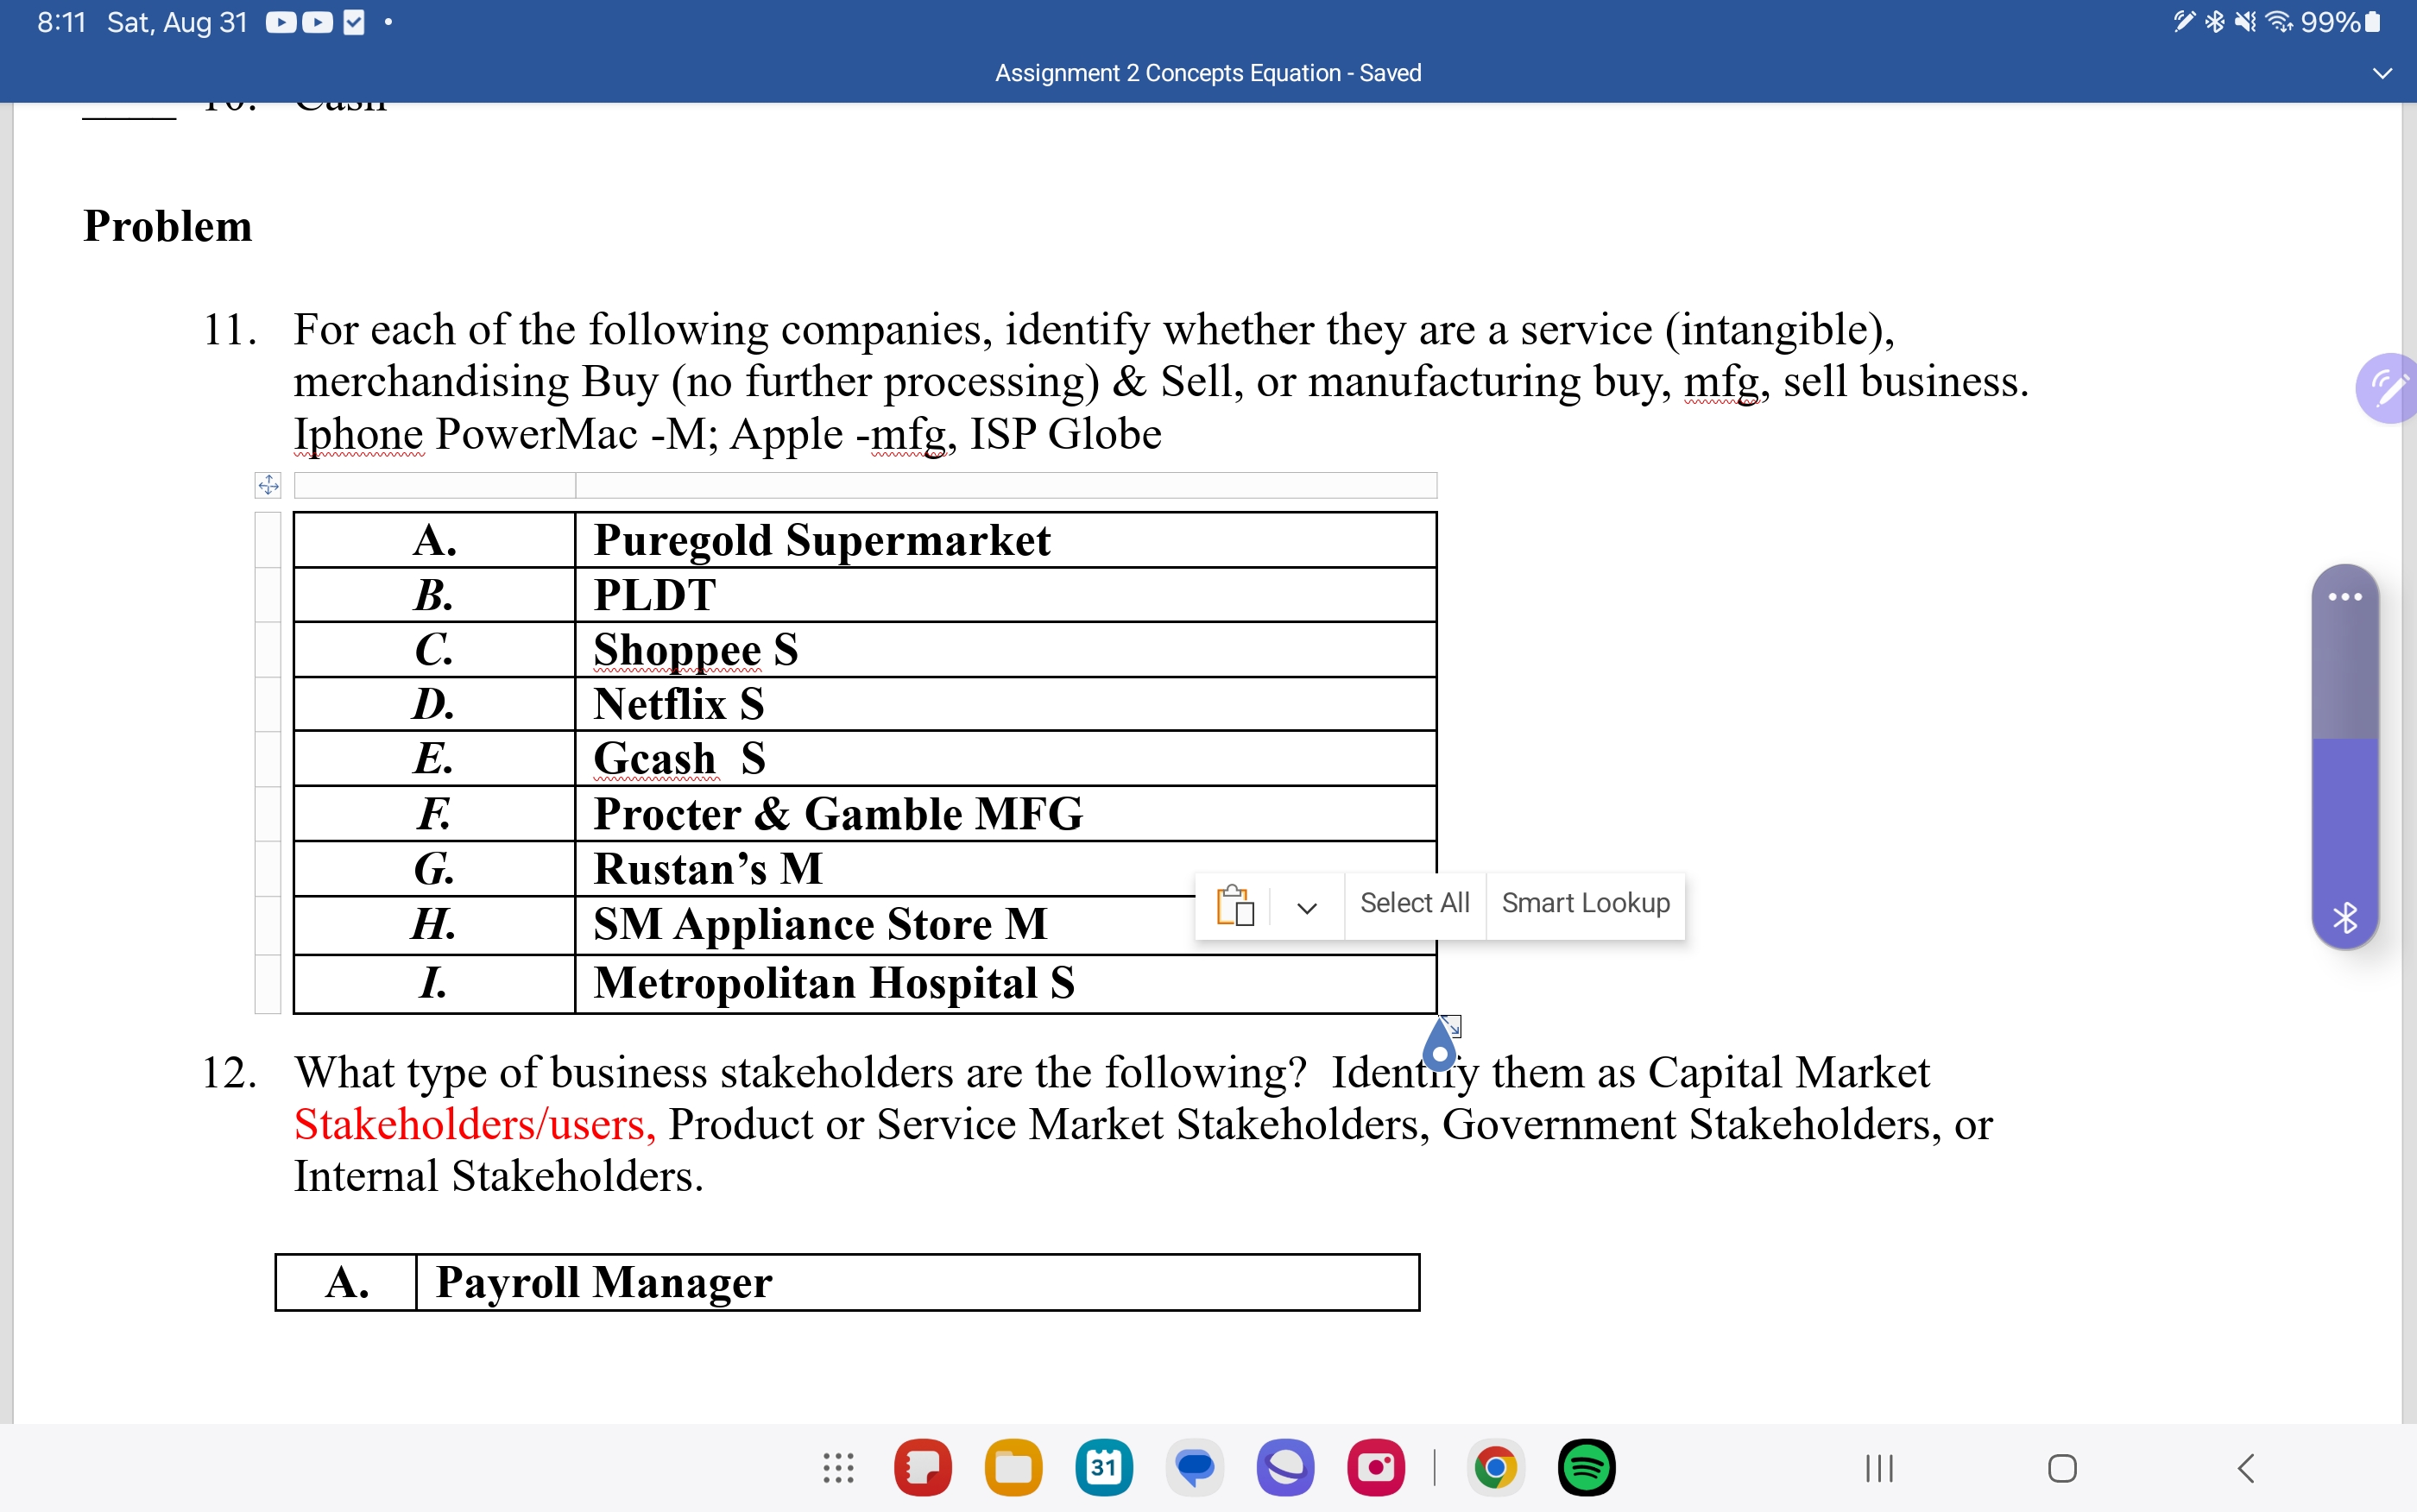
Task: Tap the checkmark notification icon
Action: click(354, 22)
